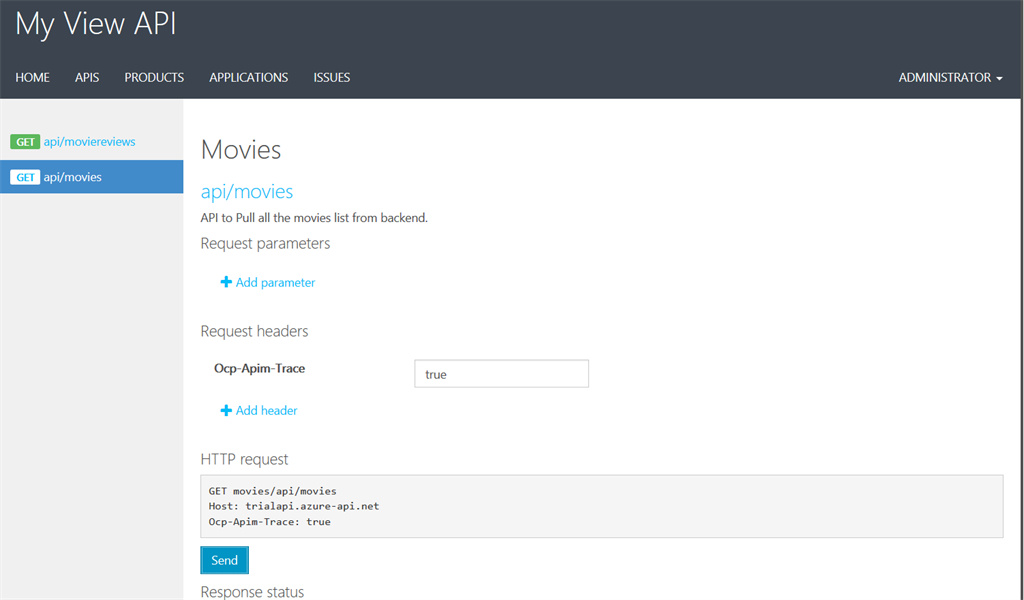Click the Add parameter link
Viewport: 1024px width, 600px height.
click(275, 283)
